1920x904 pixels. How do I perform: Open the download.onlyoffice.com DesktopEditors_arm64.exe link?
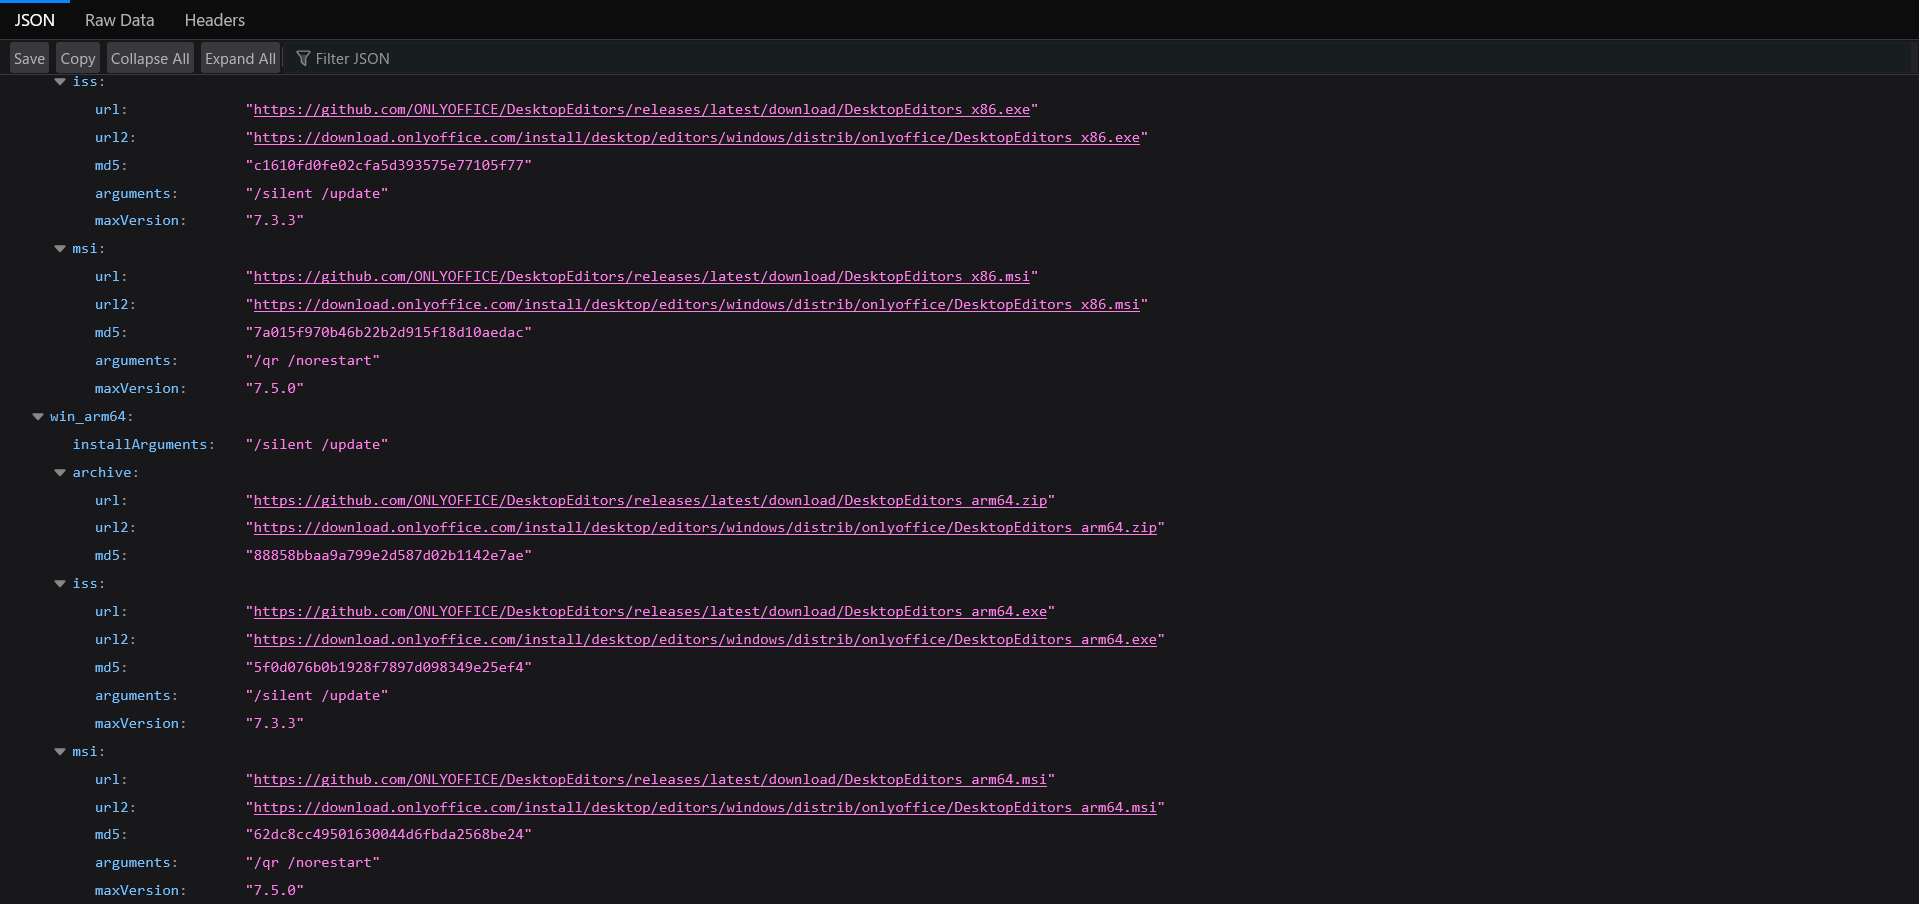704,640
